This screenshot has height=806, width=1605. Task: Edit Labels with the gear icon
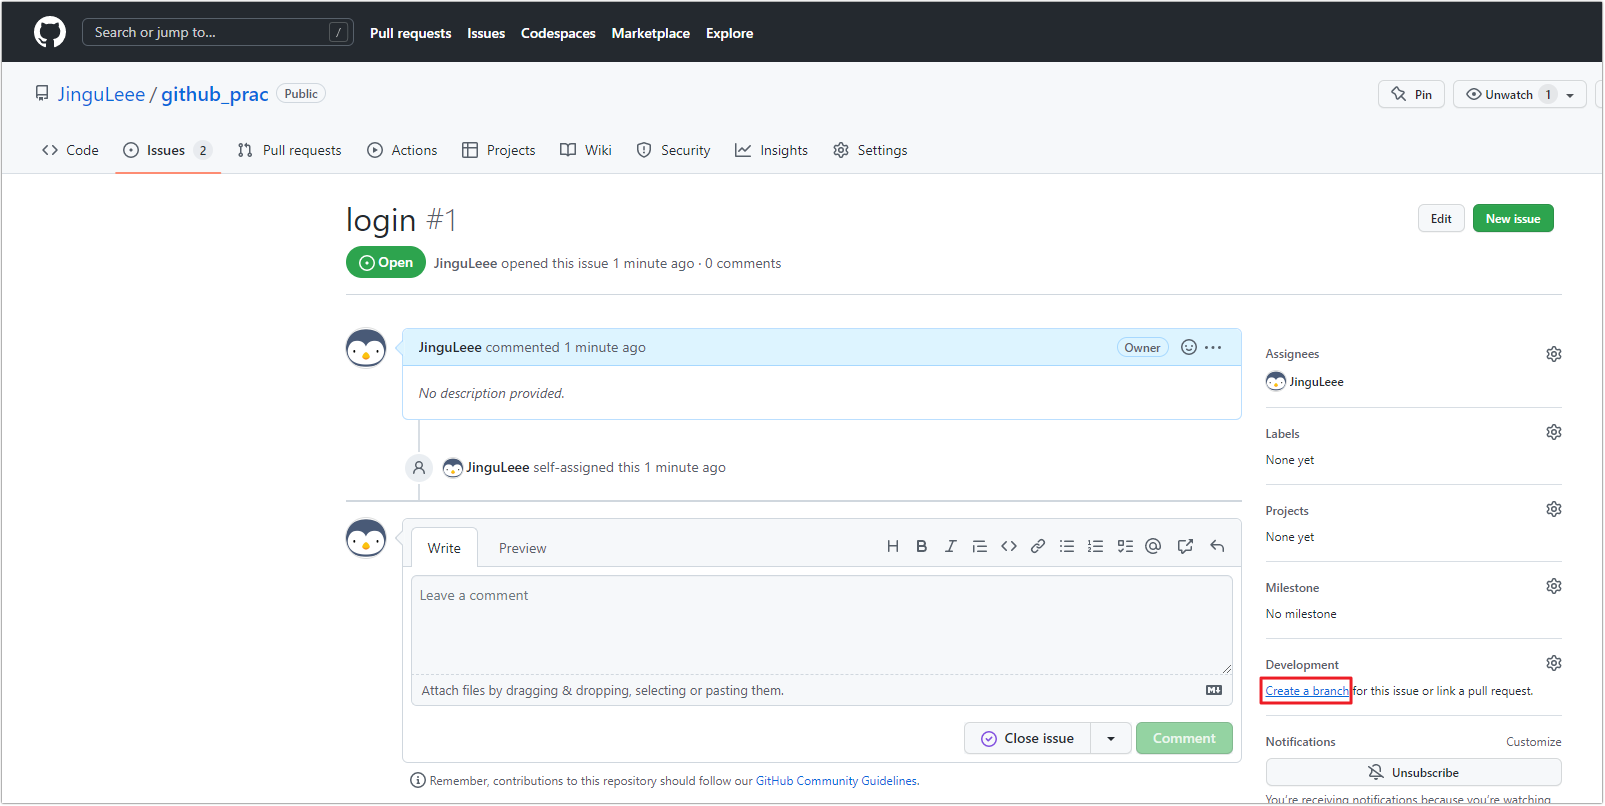[1554, 432]
